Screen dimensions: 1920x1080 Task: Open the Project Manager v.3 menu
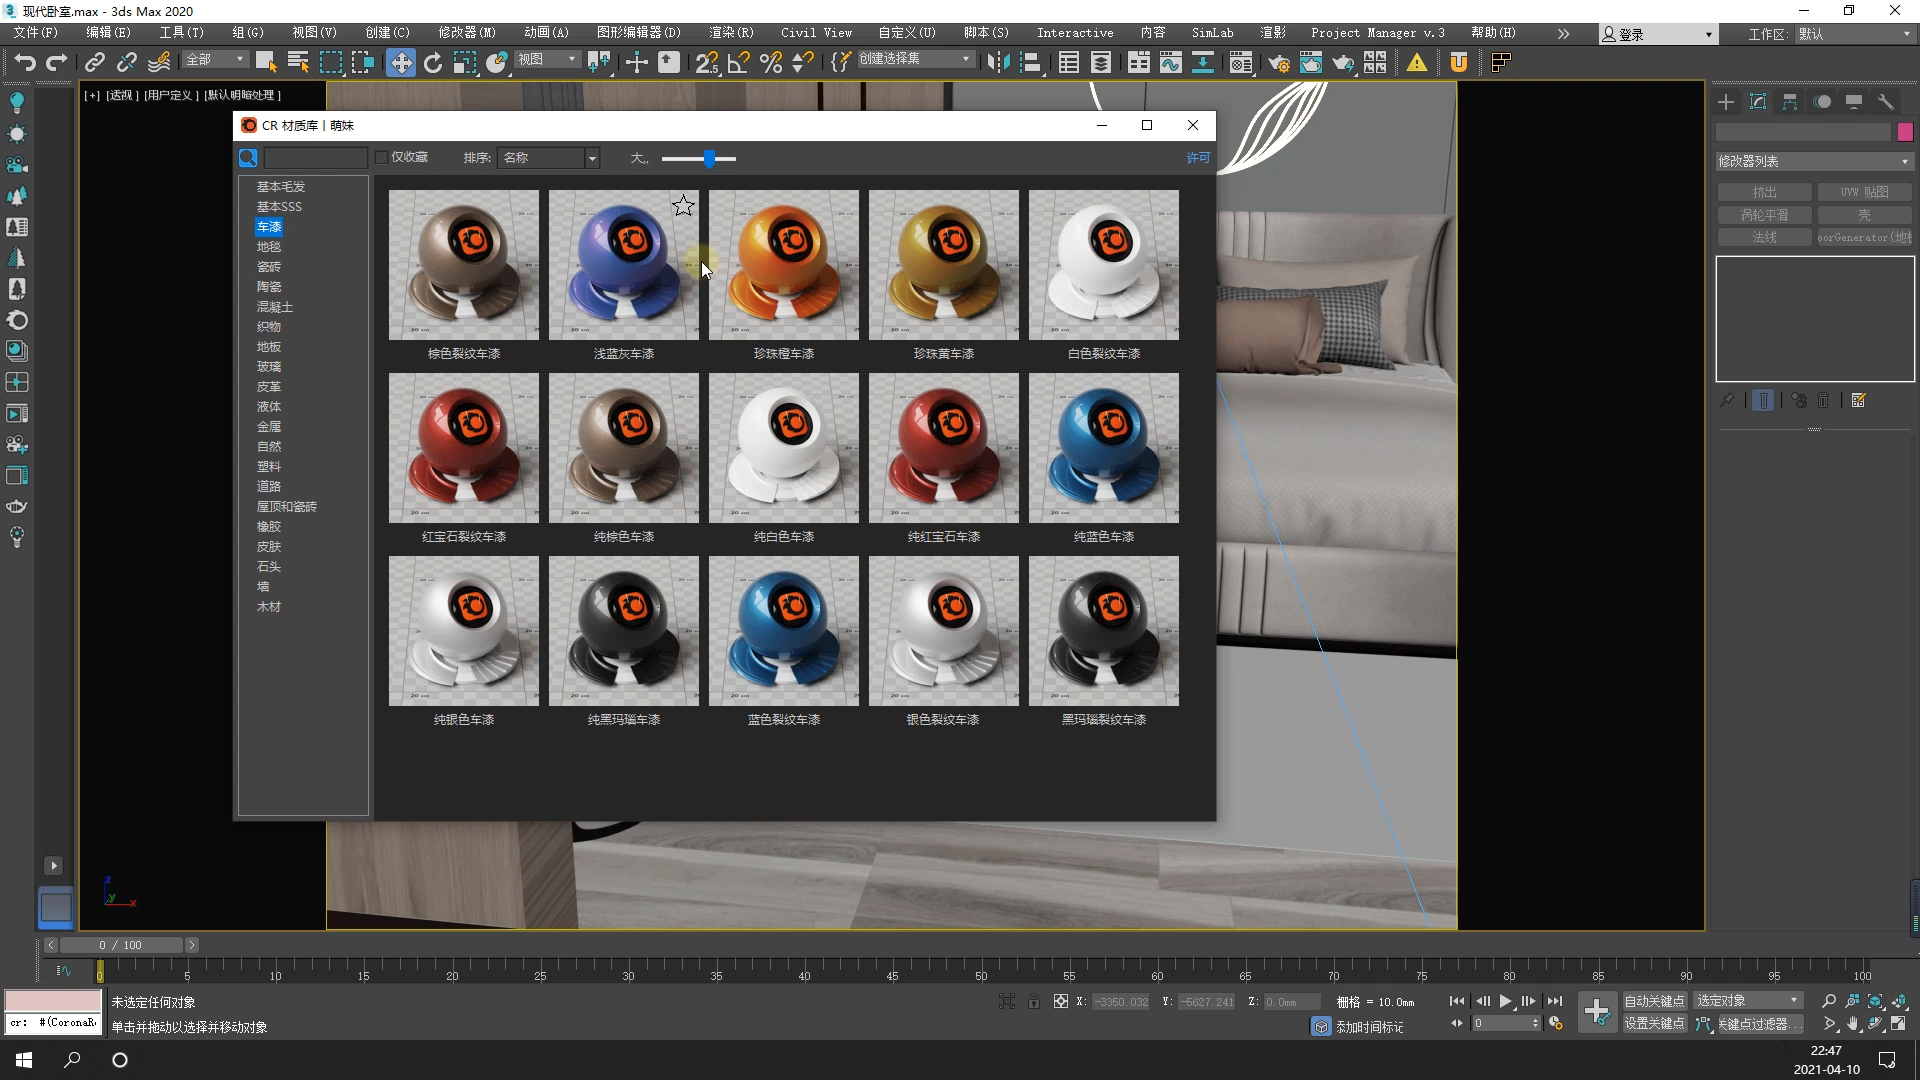[1378, 33]
